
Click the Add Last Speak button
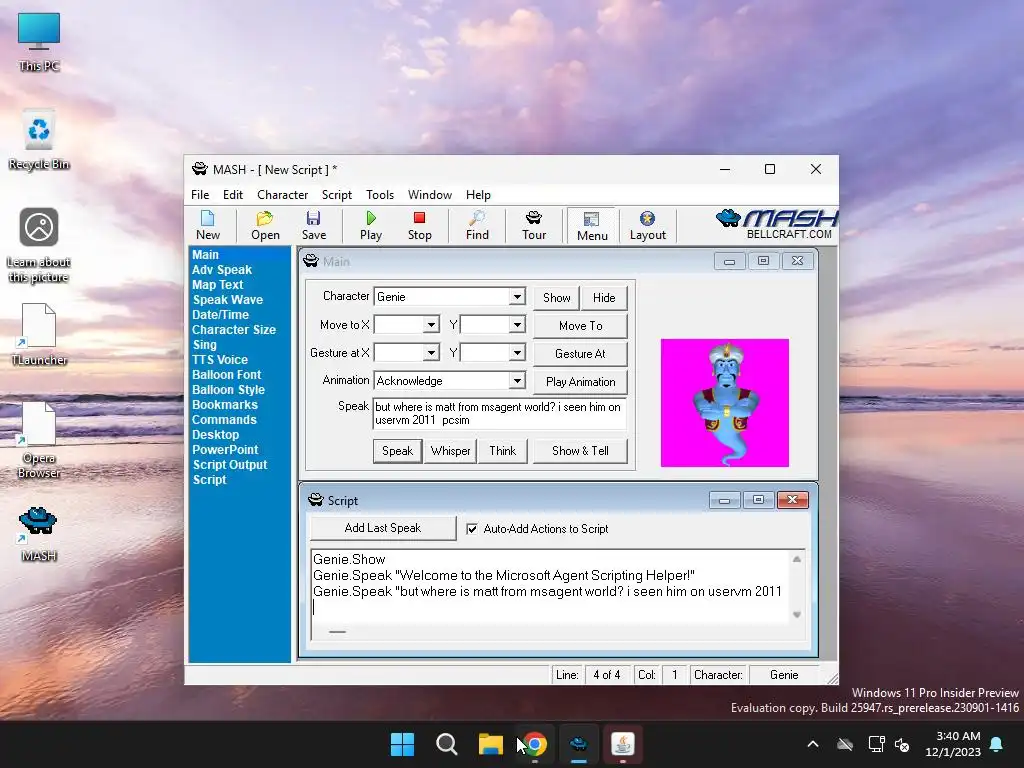(x=383, y=528)
